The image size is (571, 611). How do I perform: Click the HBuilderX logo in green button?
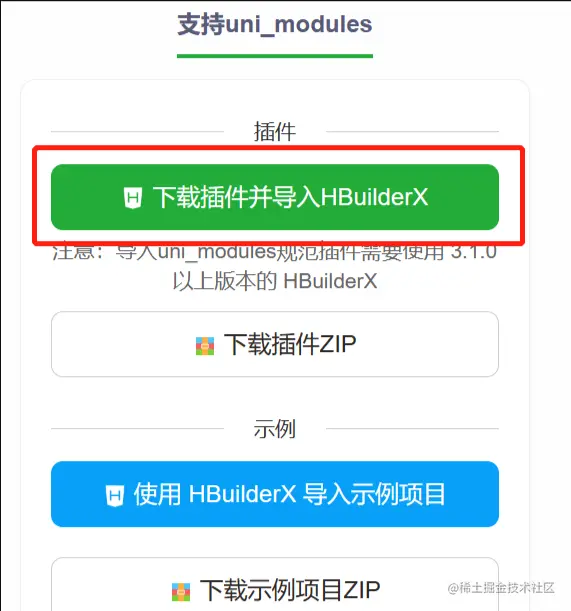pyautogui.click(x=133, y=198)
